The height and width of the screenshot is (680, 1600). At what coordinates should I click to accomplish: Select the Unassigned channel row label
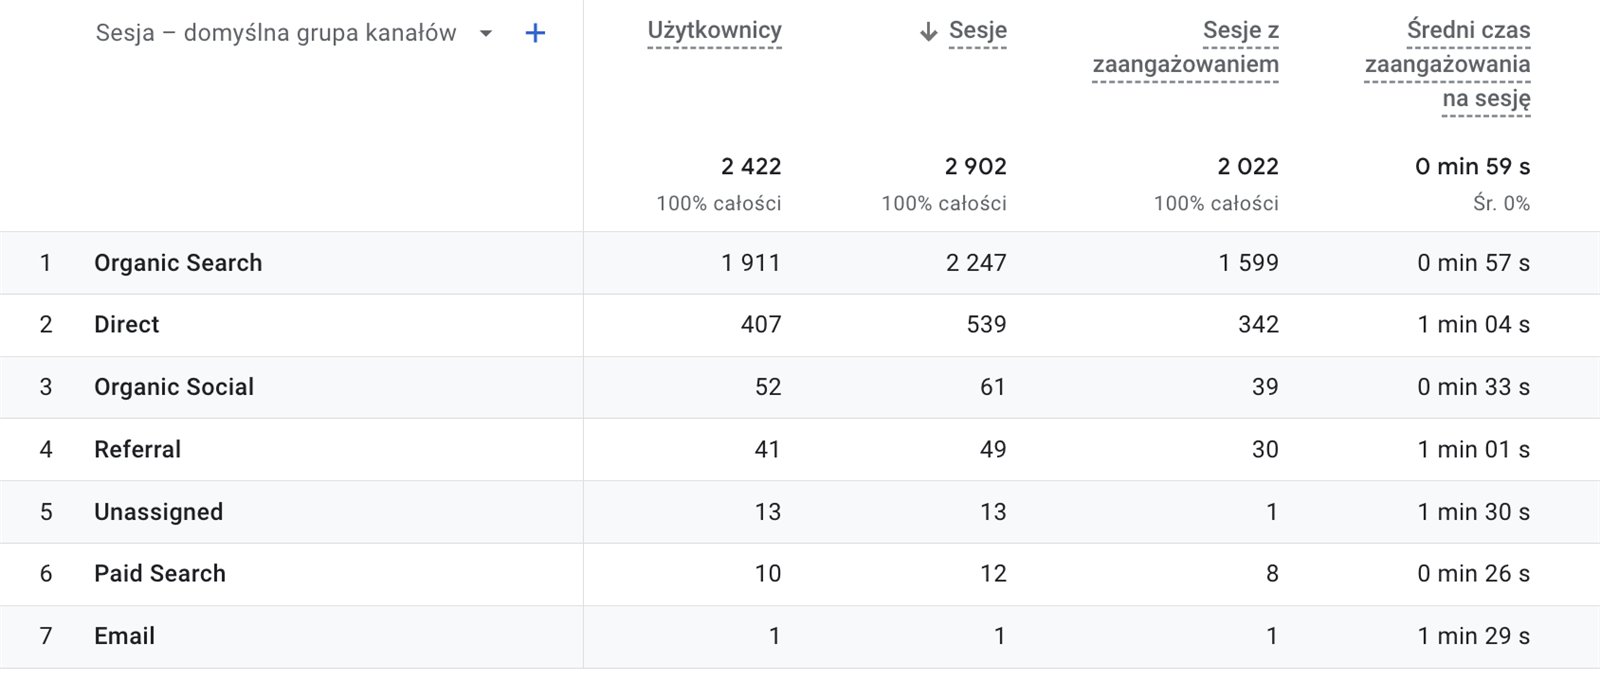[x=159, y=512]
